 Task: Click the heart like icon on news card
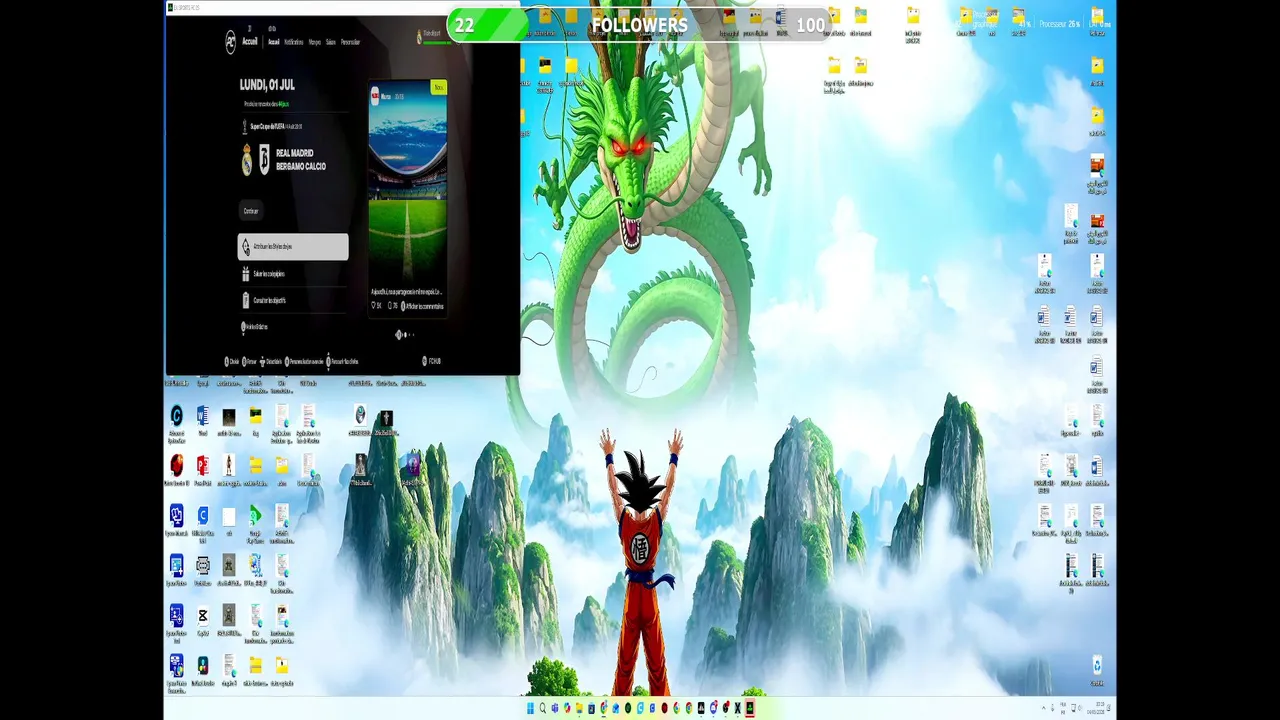pyautogui.click(x=373, y=306)
